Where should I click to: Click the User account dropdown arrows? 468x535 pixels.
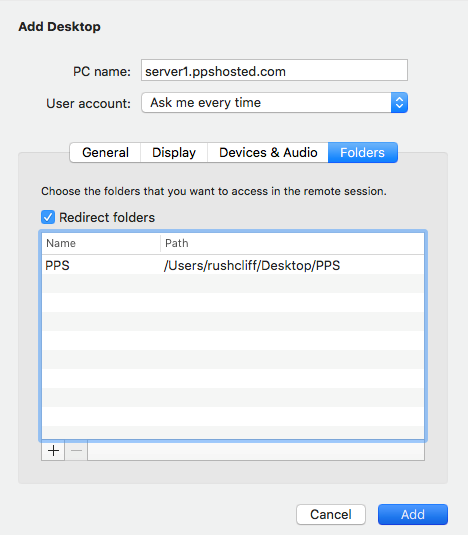coord(399,102)
